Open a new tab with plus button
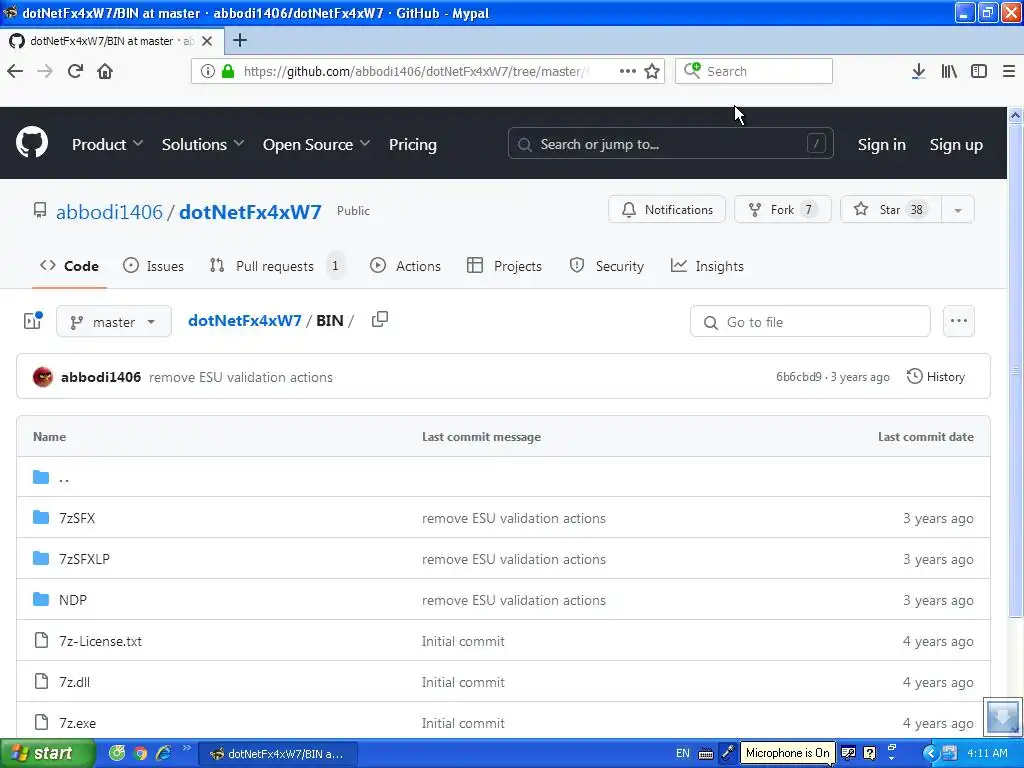This screenshot has height=768, width=1024. (240, 40)
